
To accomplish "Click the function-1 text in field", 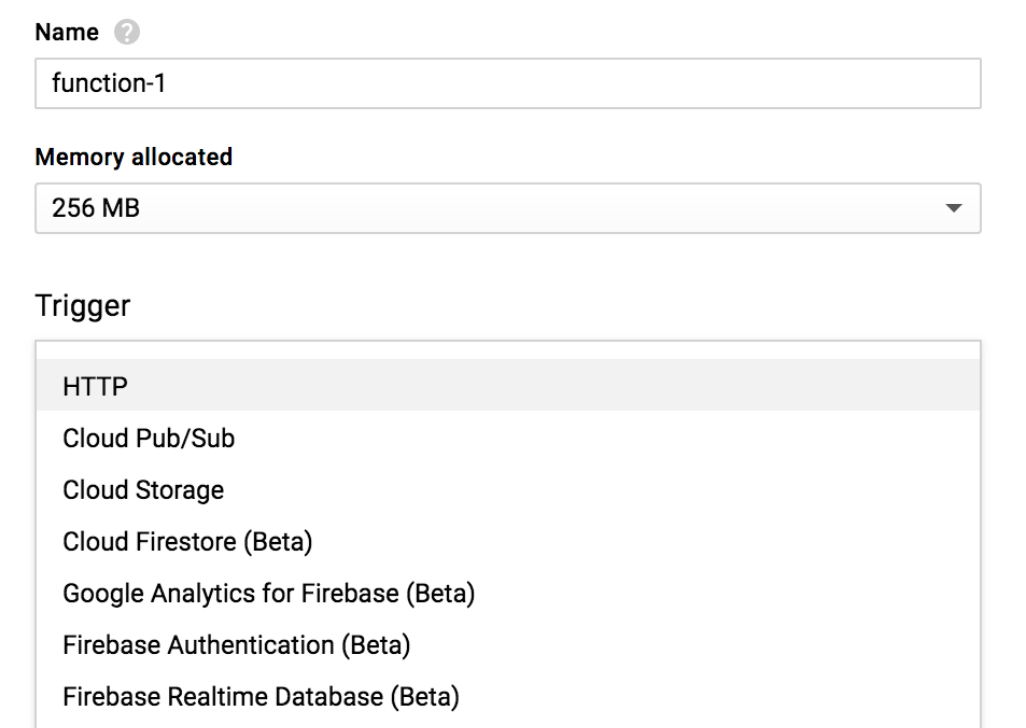I will click(109, 83).
